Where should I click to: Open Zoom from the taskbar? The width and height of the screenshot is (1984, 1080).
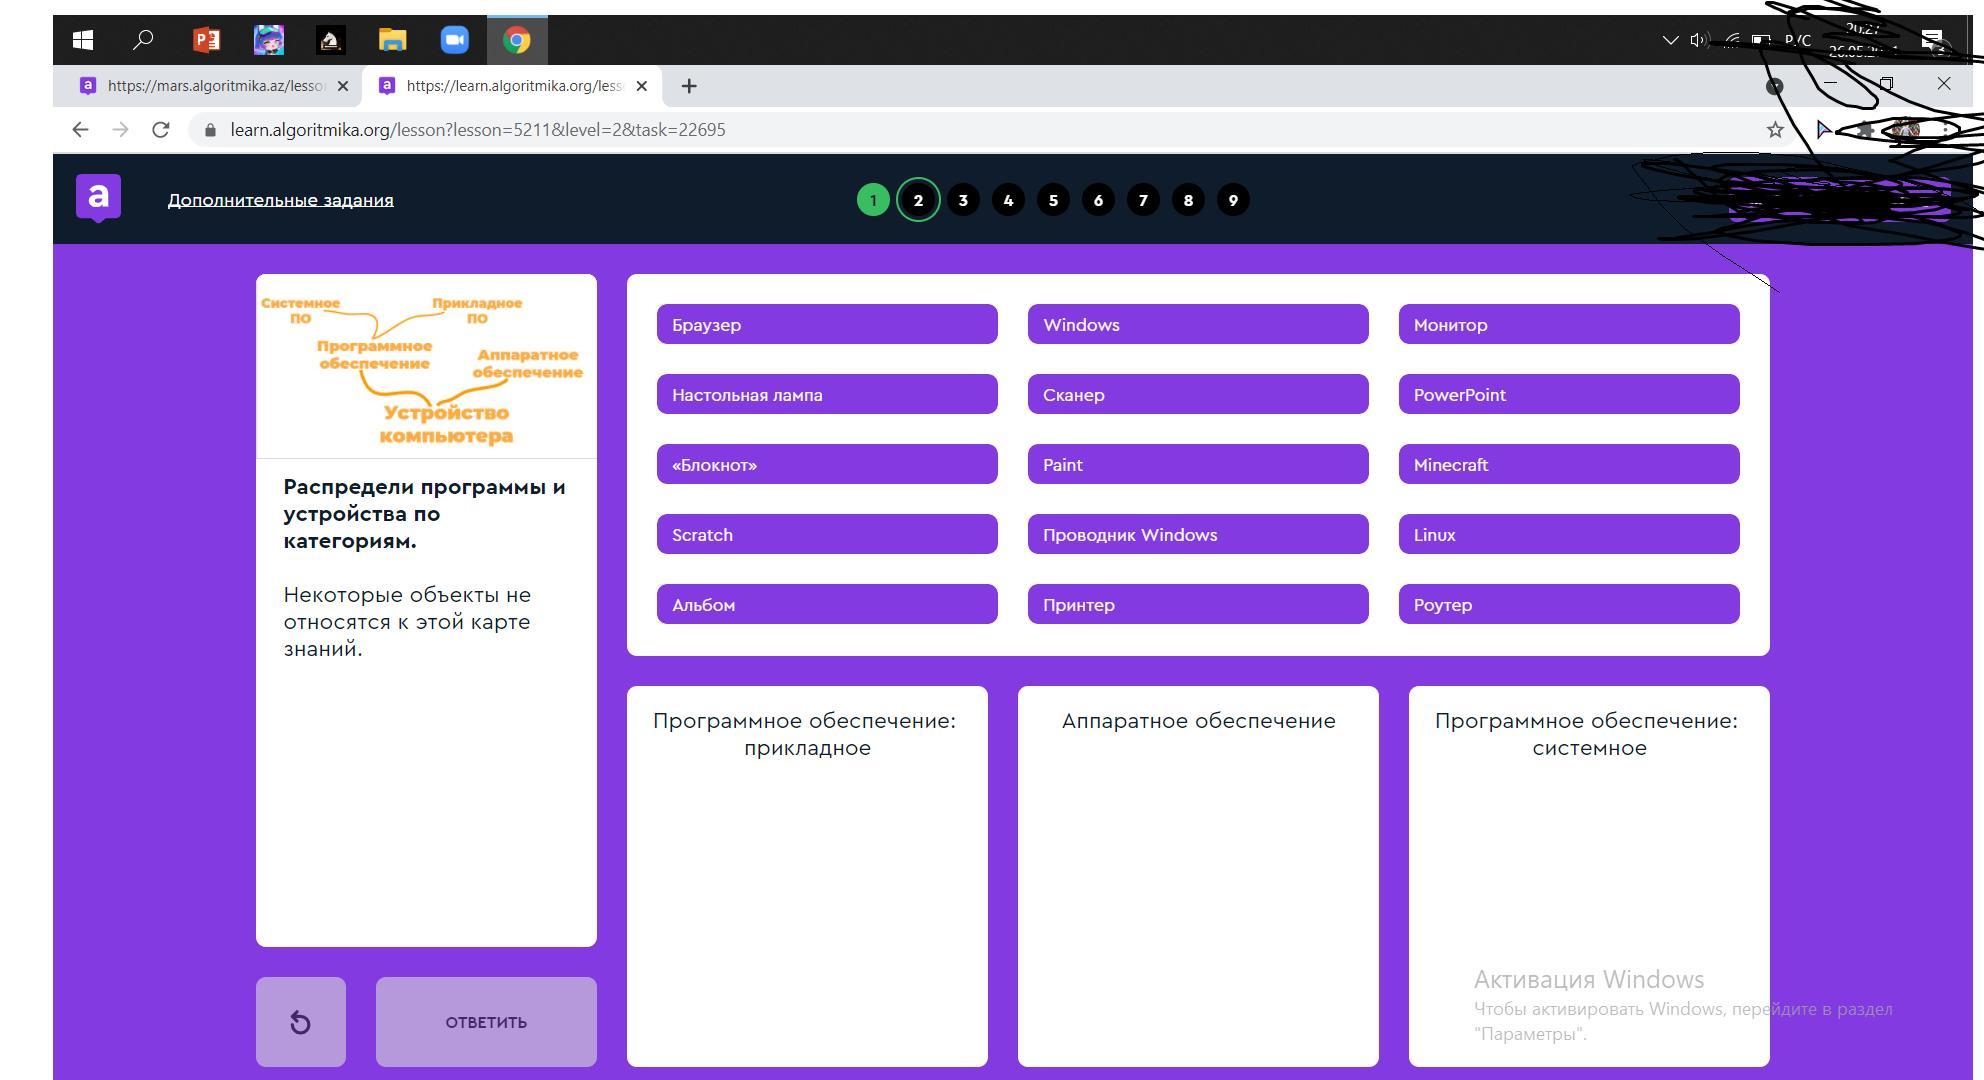[x=455, y=40]
